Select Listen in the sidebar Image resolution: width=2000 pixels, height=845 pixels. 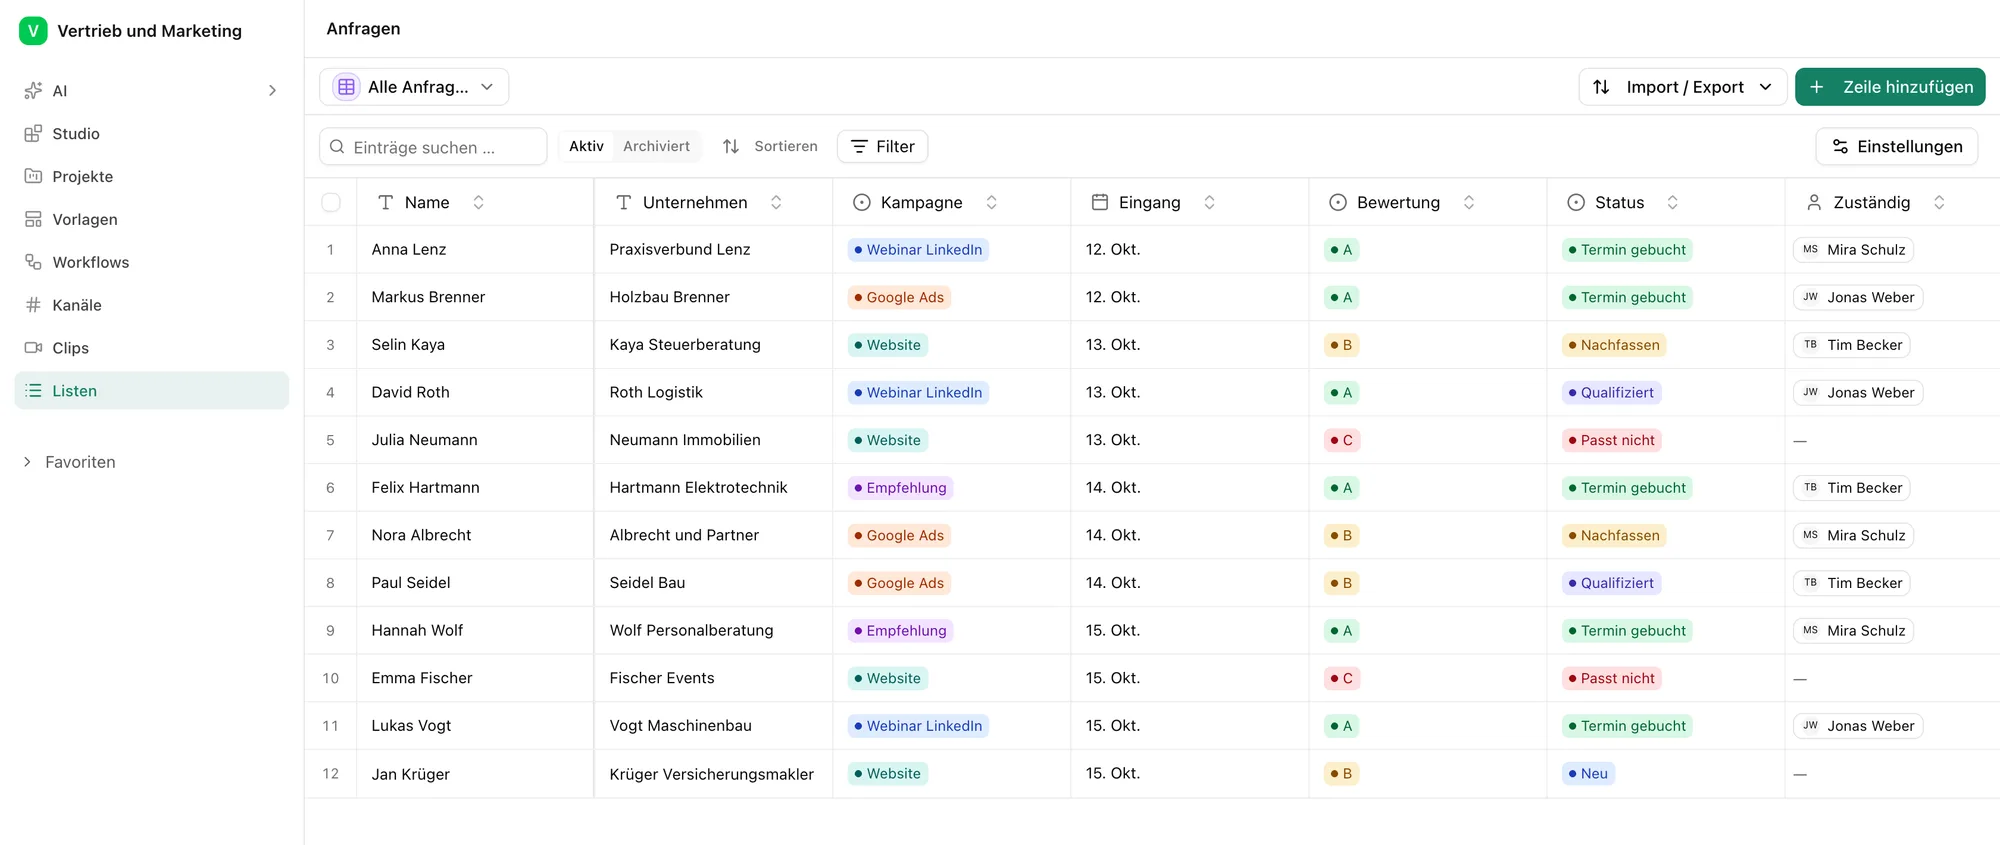(151, 391)
